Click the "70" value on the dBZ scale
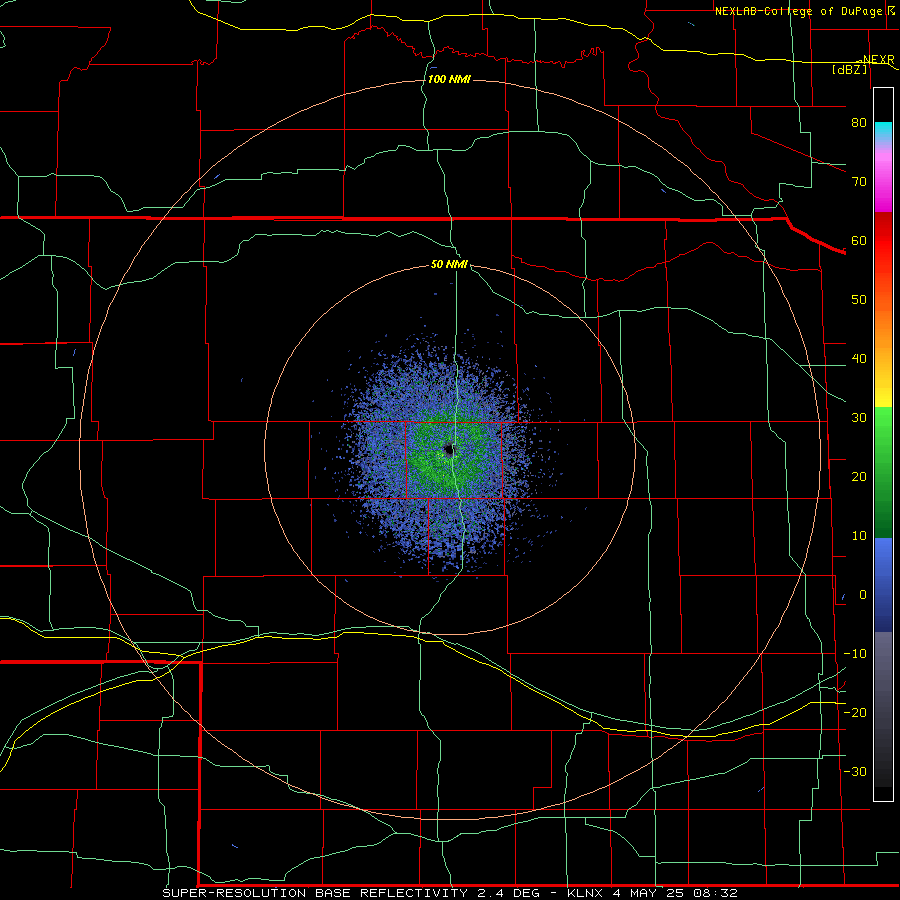The height and width of the screenshot is (900, 900). (x=859, y=181)
